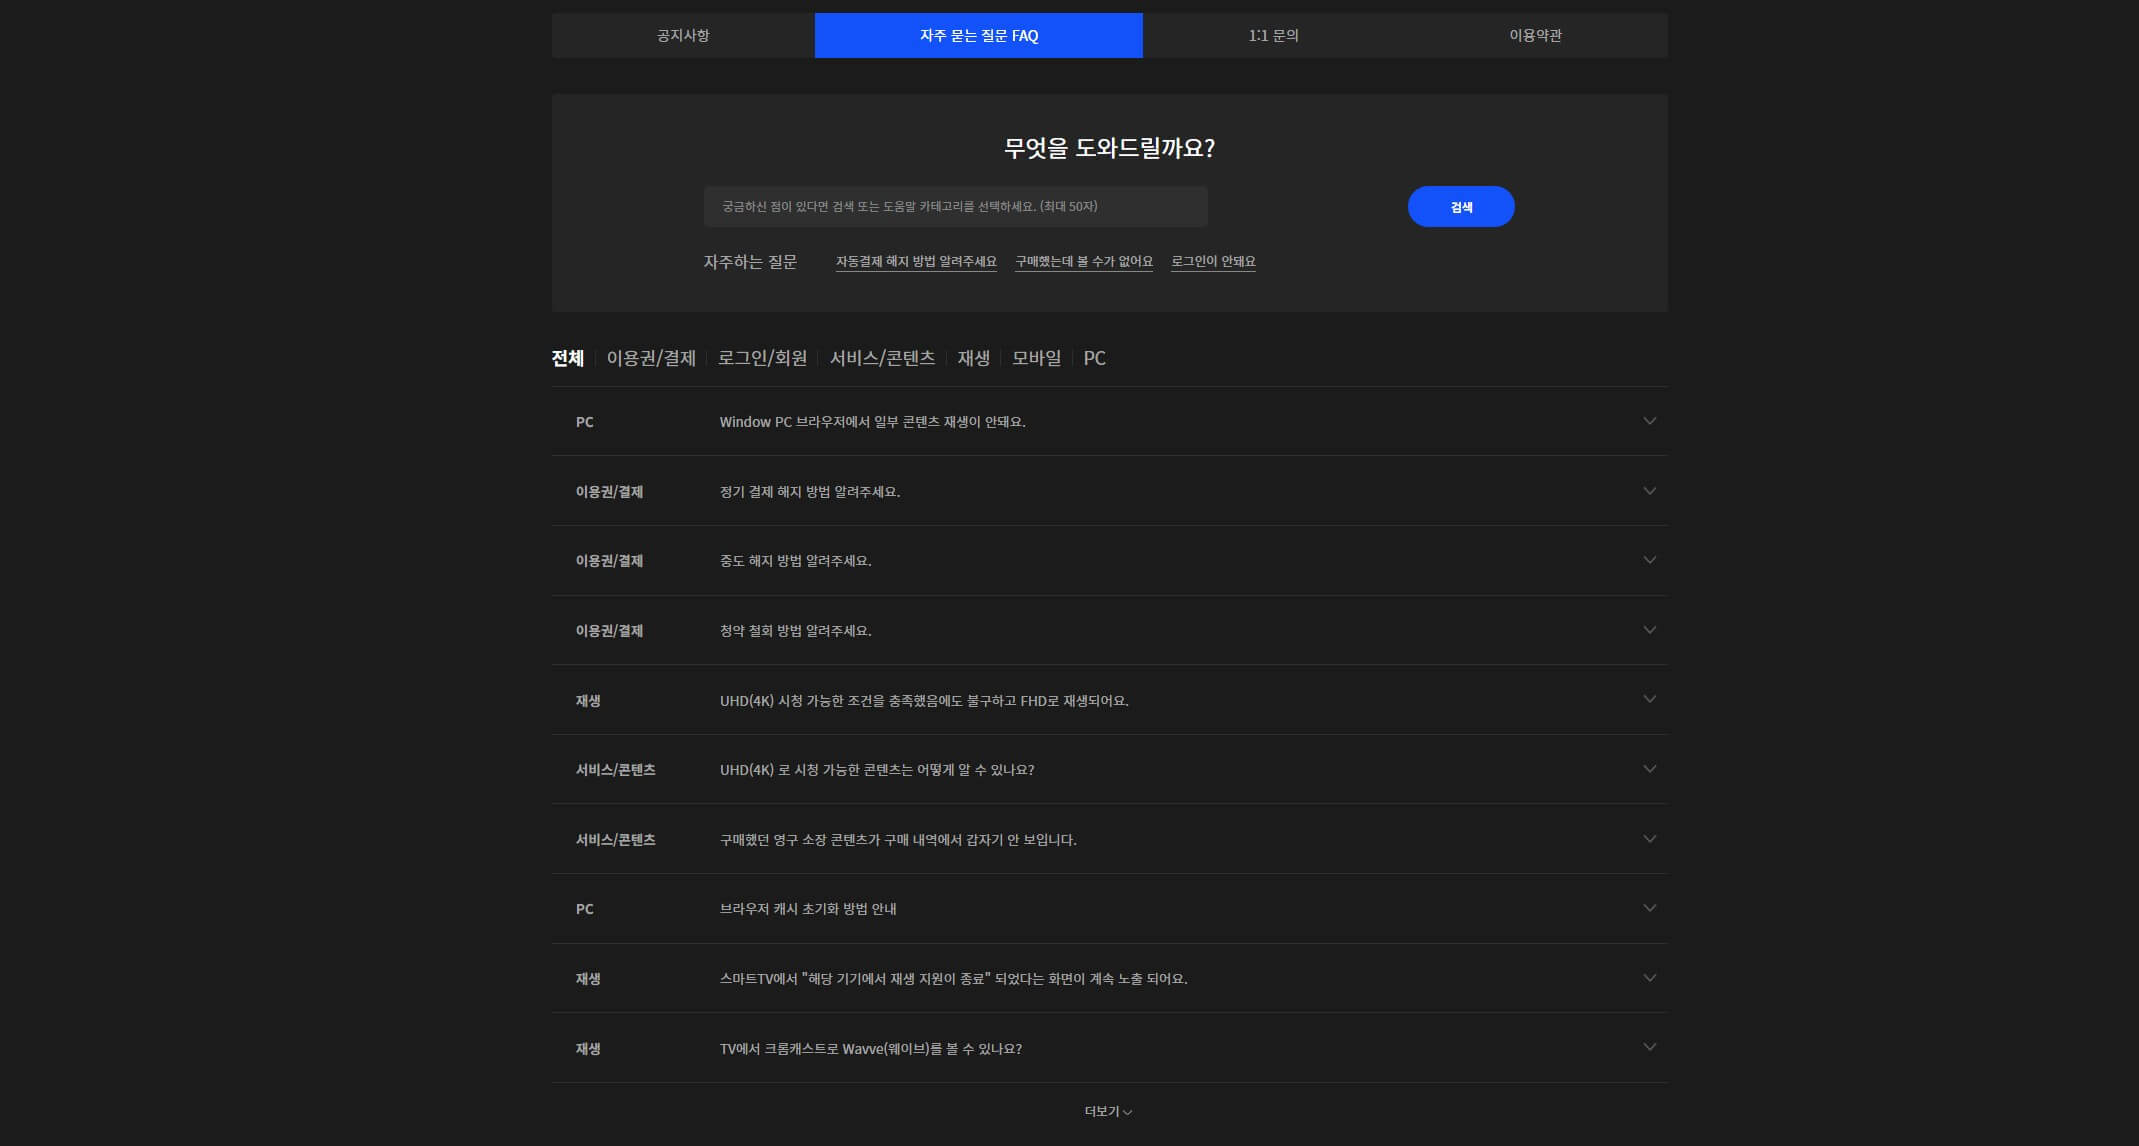The width and height of the screenshot is (2139, 1146).
Task: Expand the 크롬캐스트 Wavve FAQ answer
Action: [1108, 1048]
